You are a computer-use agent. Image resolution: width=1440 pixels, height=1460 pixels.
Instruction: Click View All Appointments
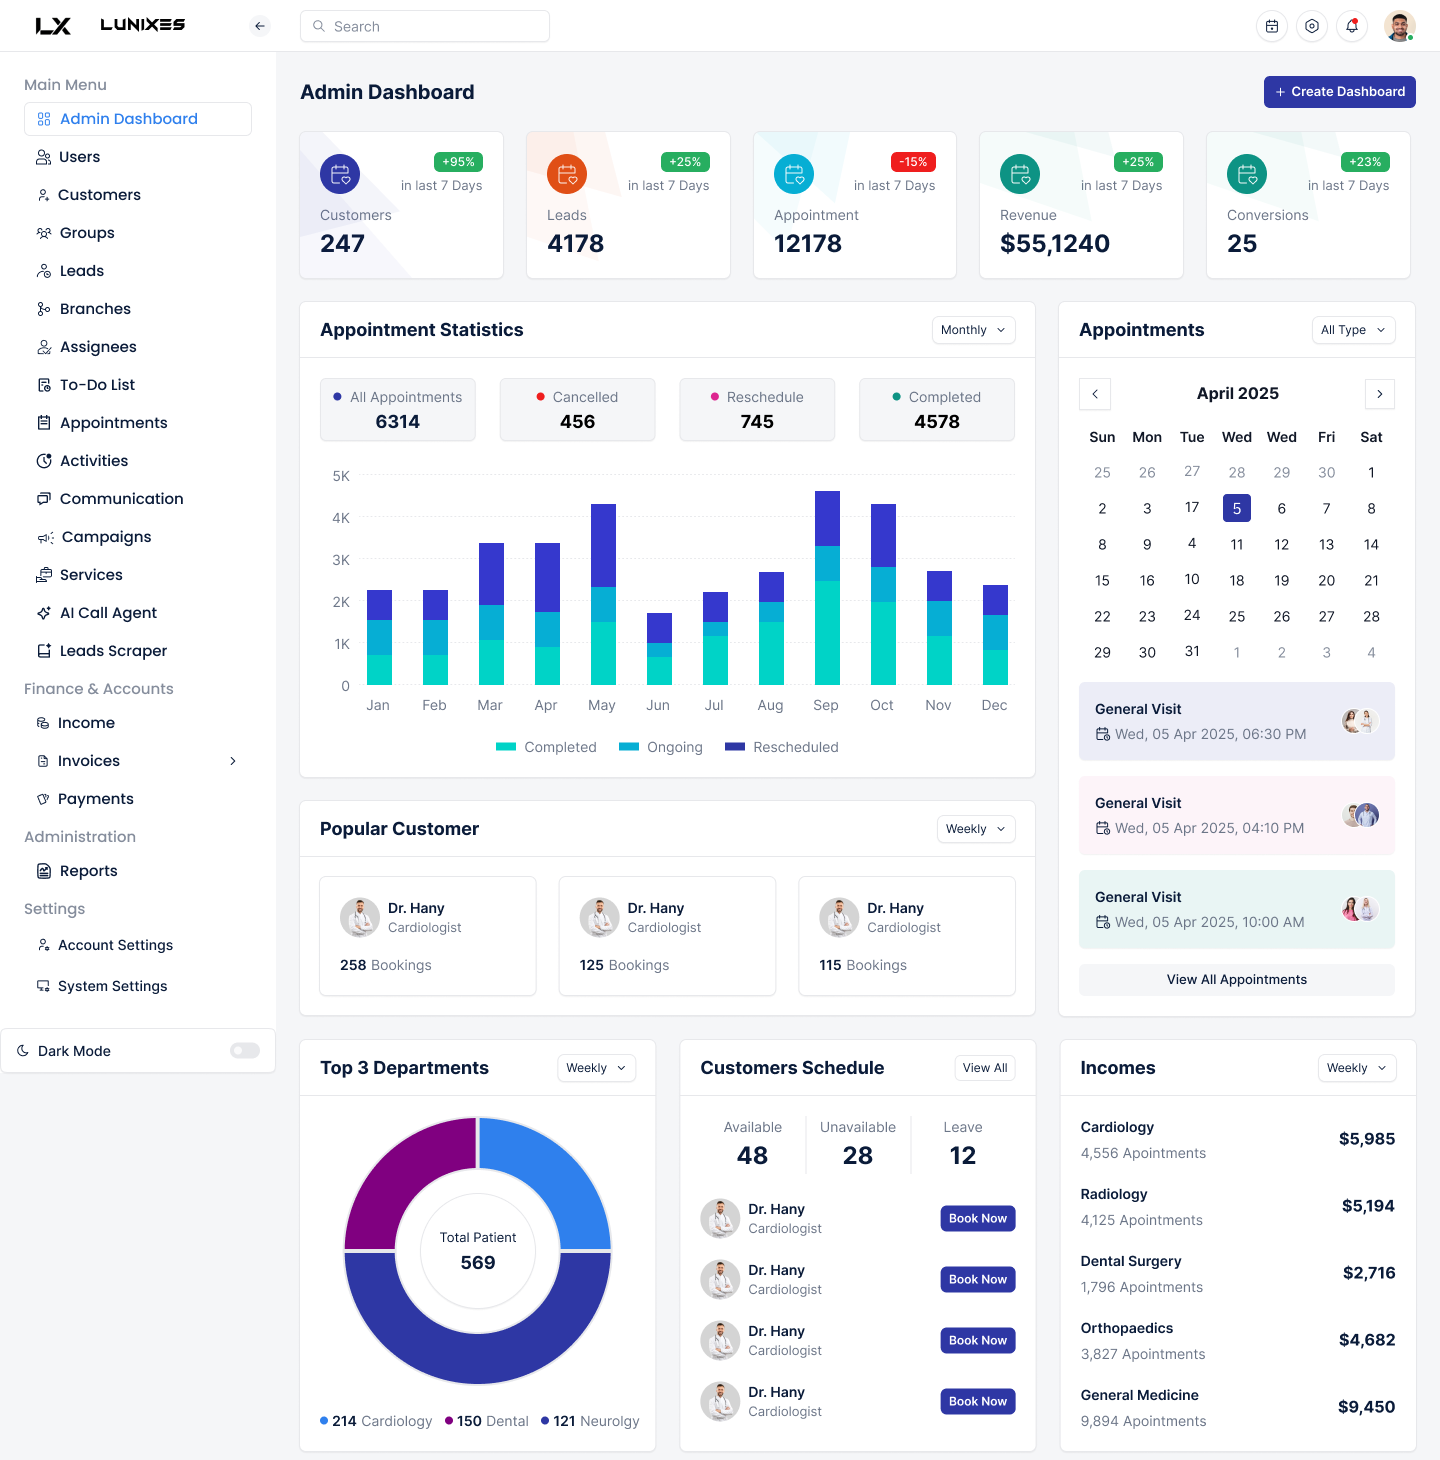pyautogui.click(x=1236, y=980)
